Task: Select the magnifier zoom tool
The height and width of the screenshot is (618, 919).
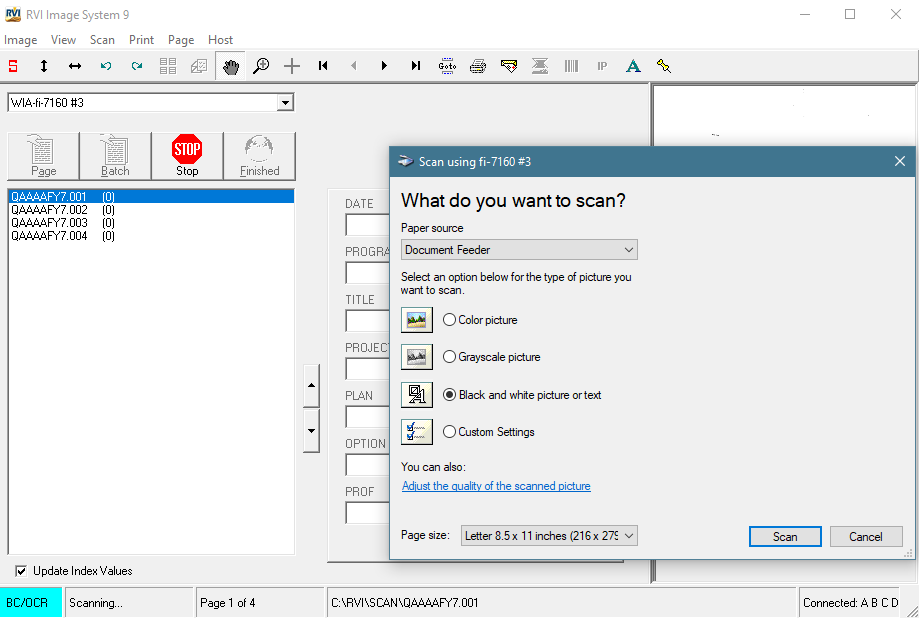Action: (x=261, y=66)
